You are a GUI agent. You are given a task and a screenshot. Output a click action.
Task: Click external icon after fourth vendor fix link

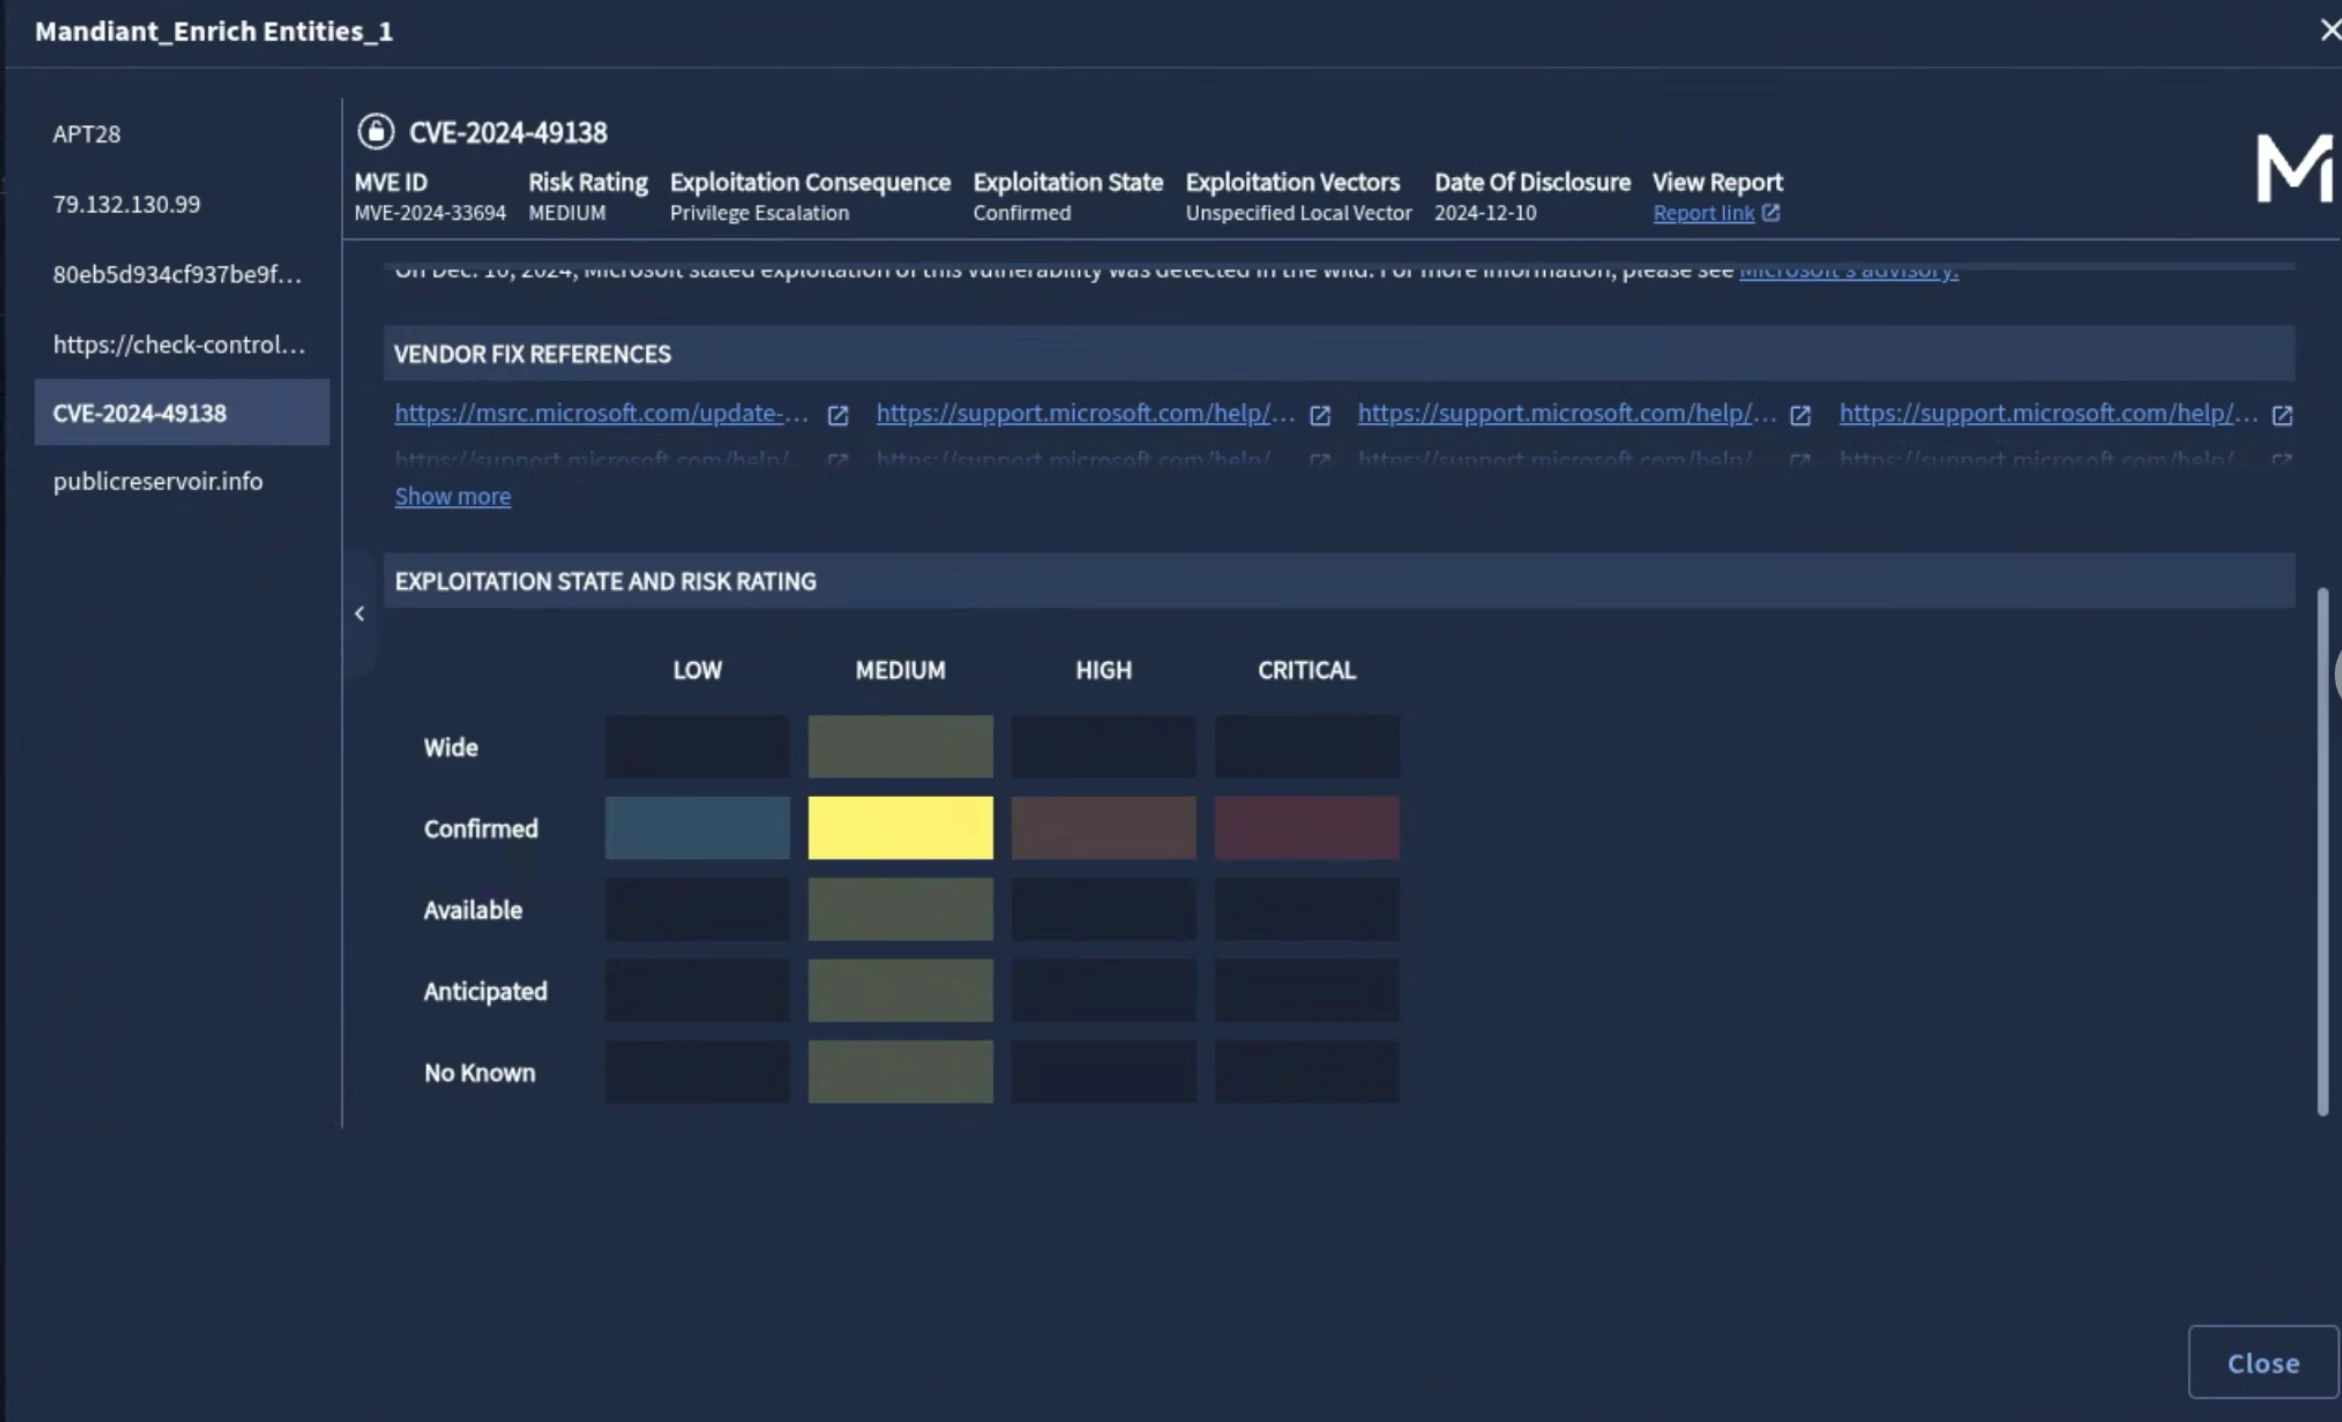(2282, 415)
